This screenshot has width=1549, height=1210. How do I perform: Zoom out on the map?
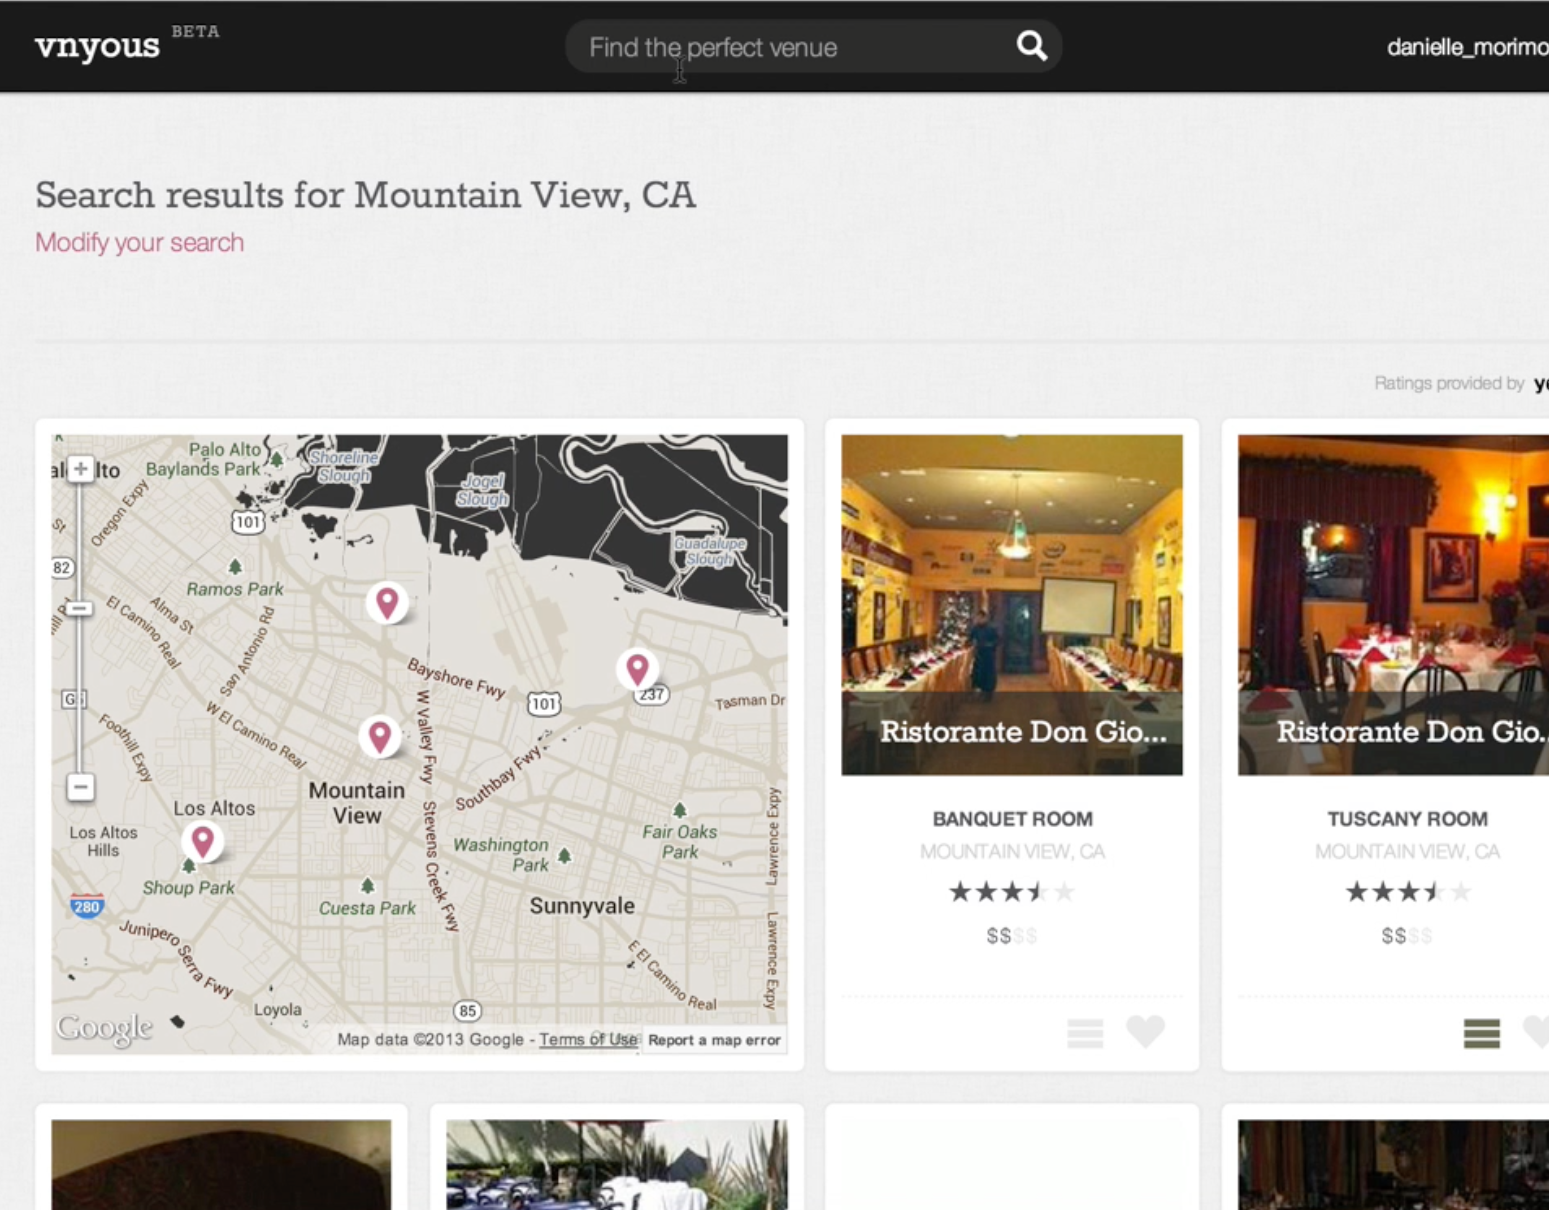point(81,787)
